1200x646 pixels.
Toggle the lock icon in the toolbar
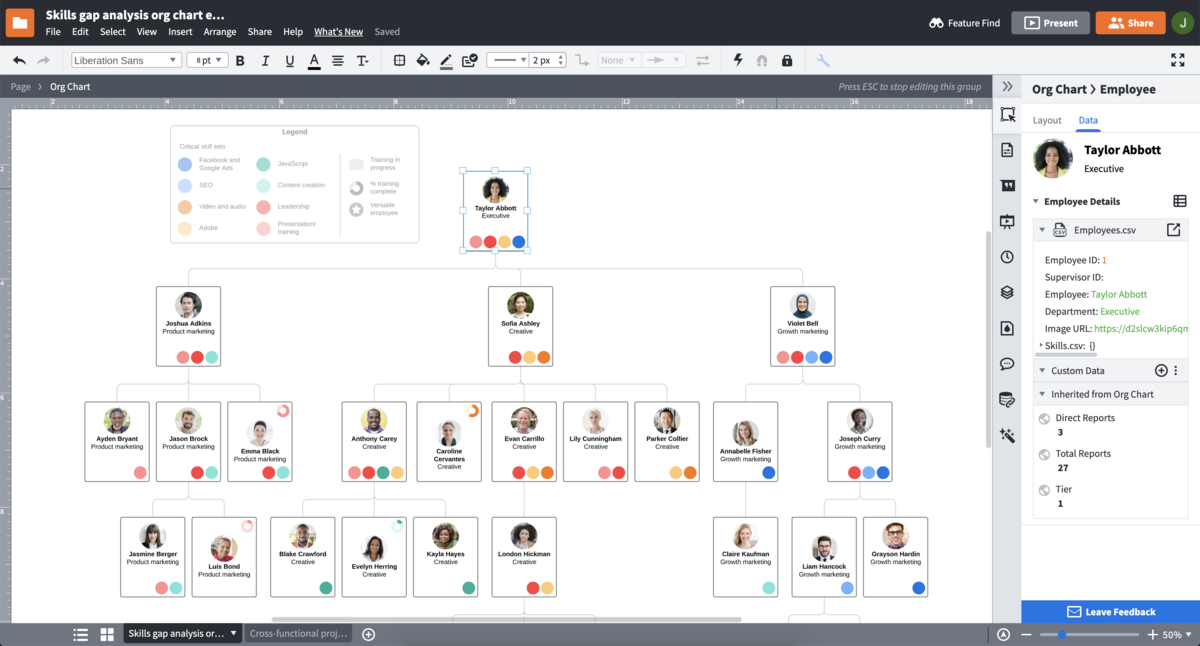788,60
